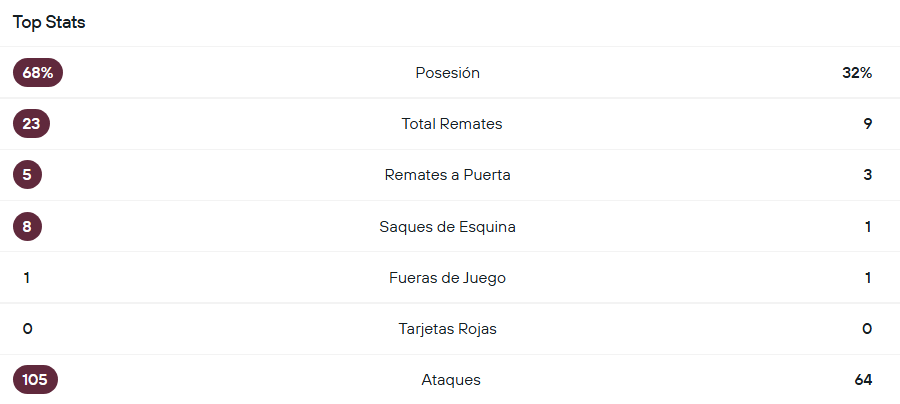Click the 8 corner kicks badge
Viewport: 900px width, 404px height.
point(27,227)
